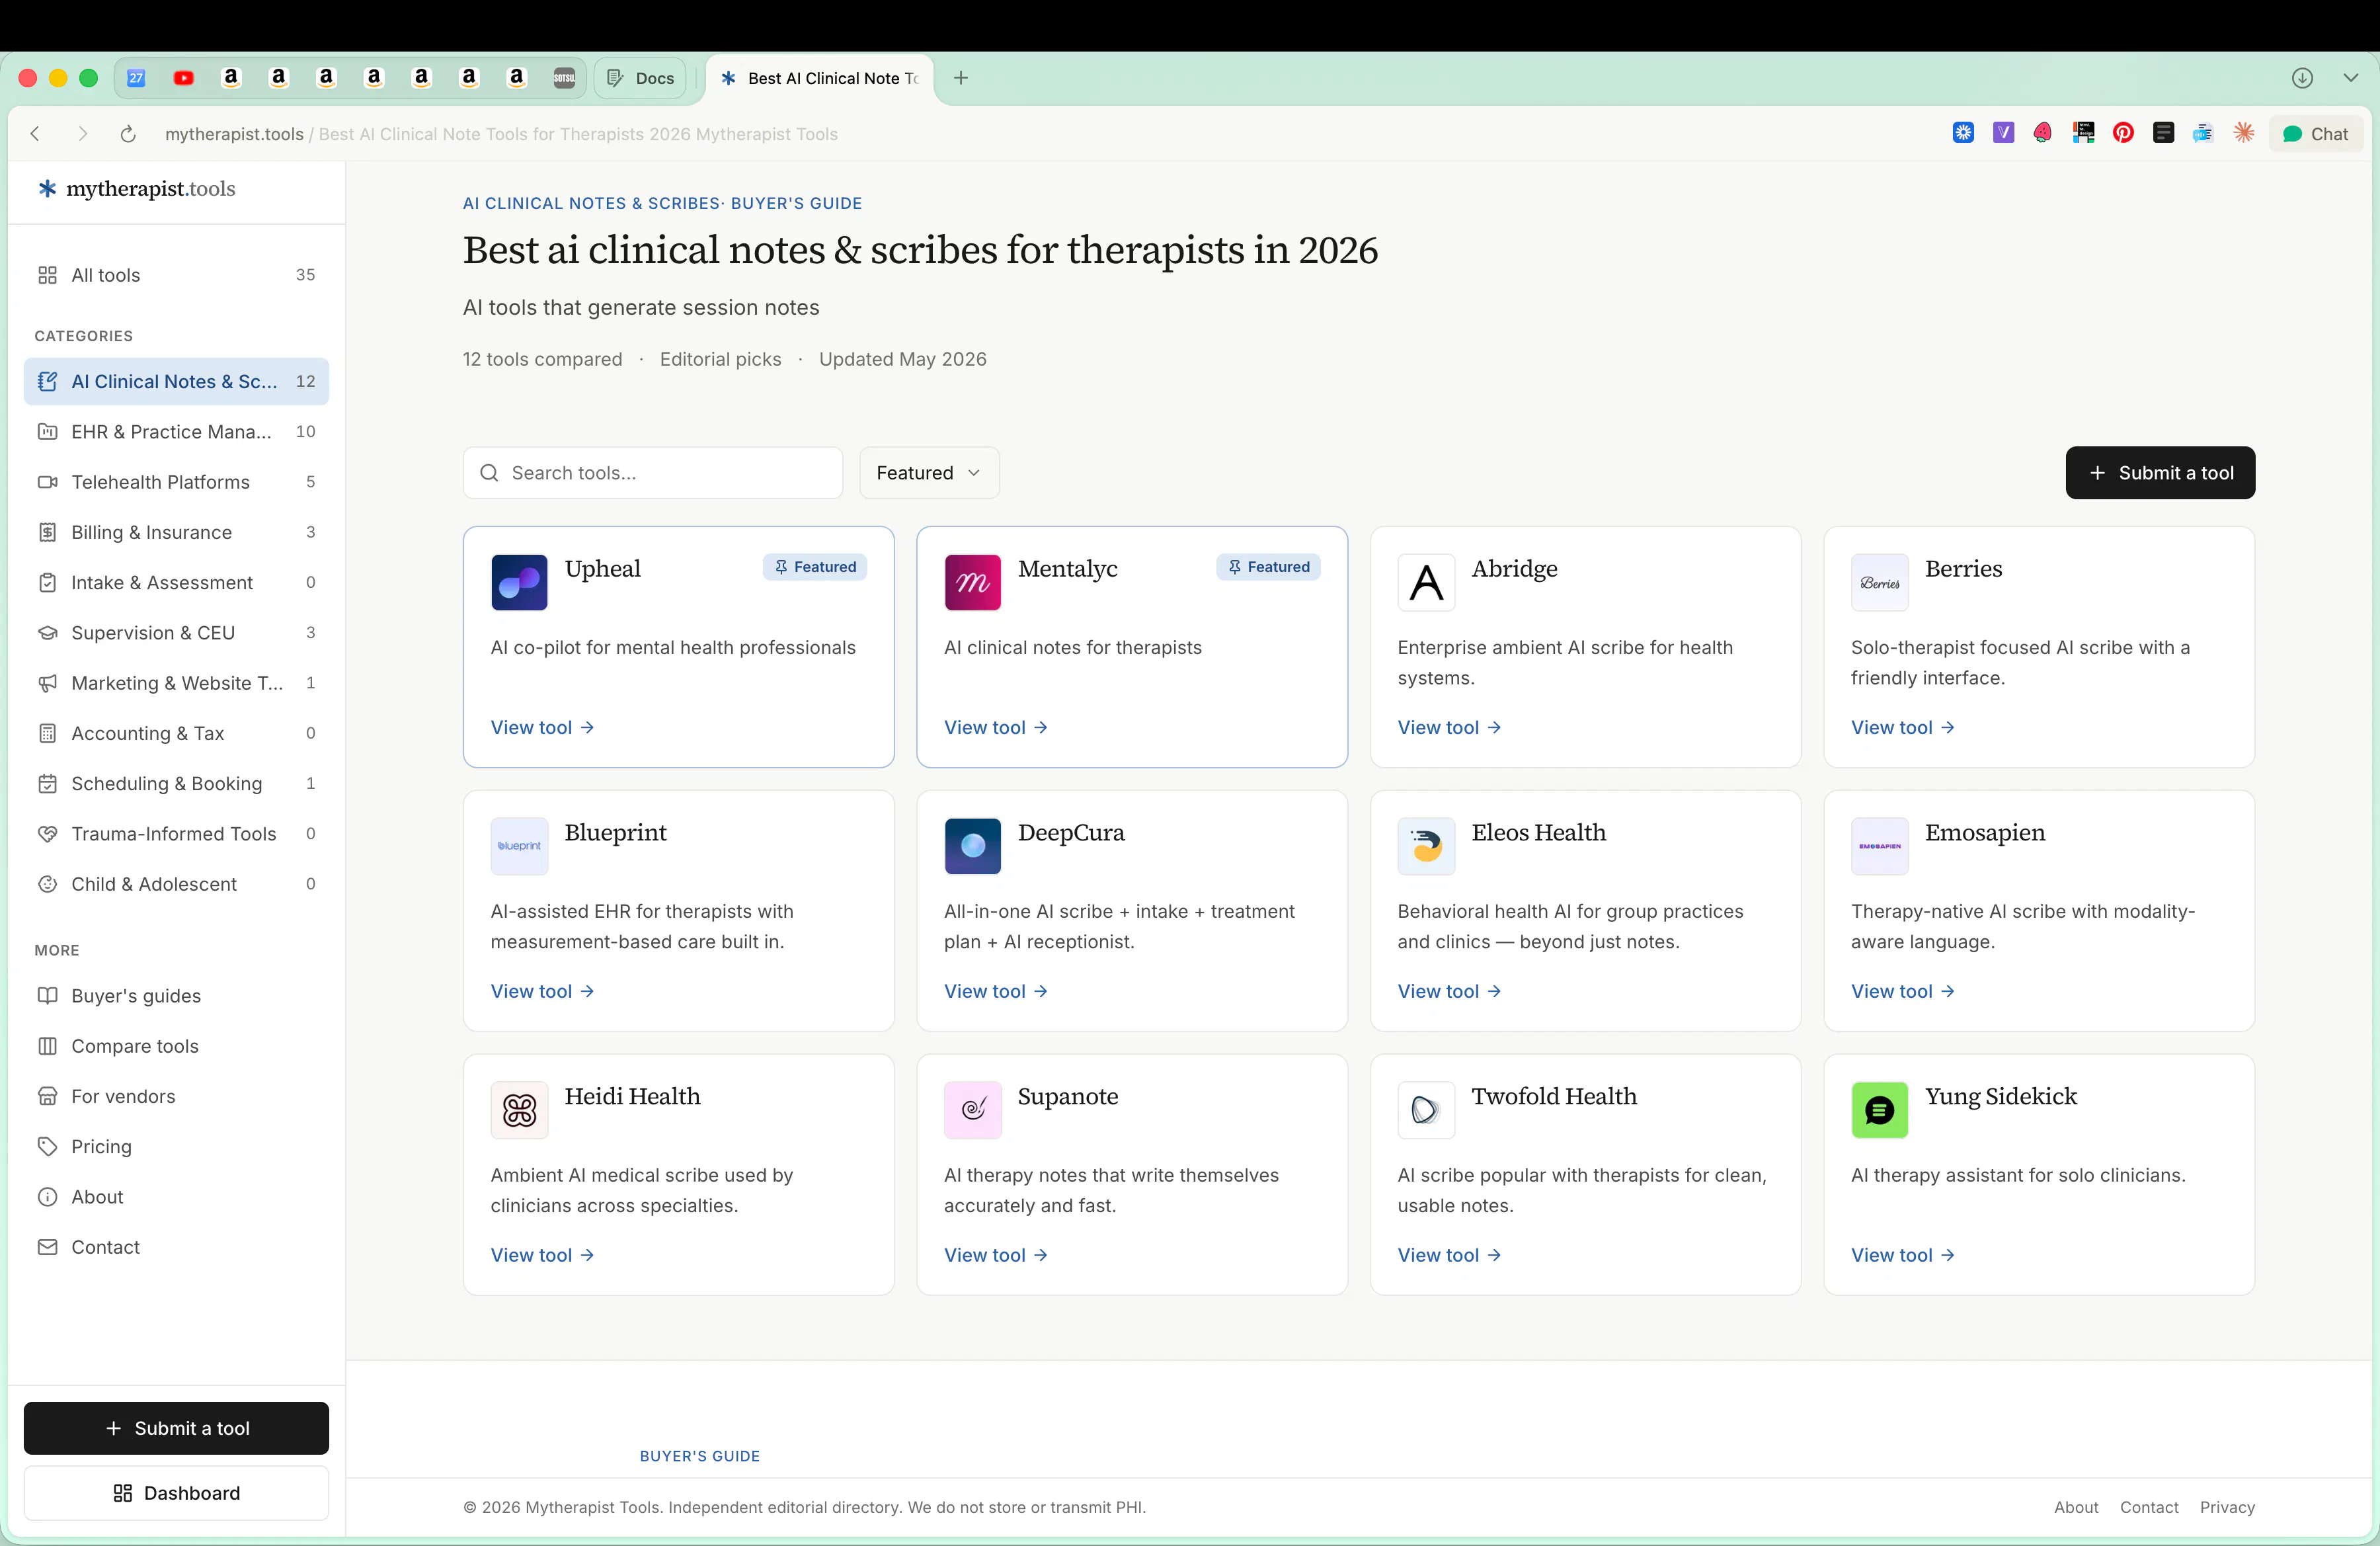Click the Yung Sidekick logo icon
Viewport: 2380px width, 1546px height.
1880,1110
